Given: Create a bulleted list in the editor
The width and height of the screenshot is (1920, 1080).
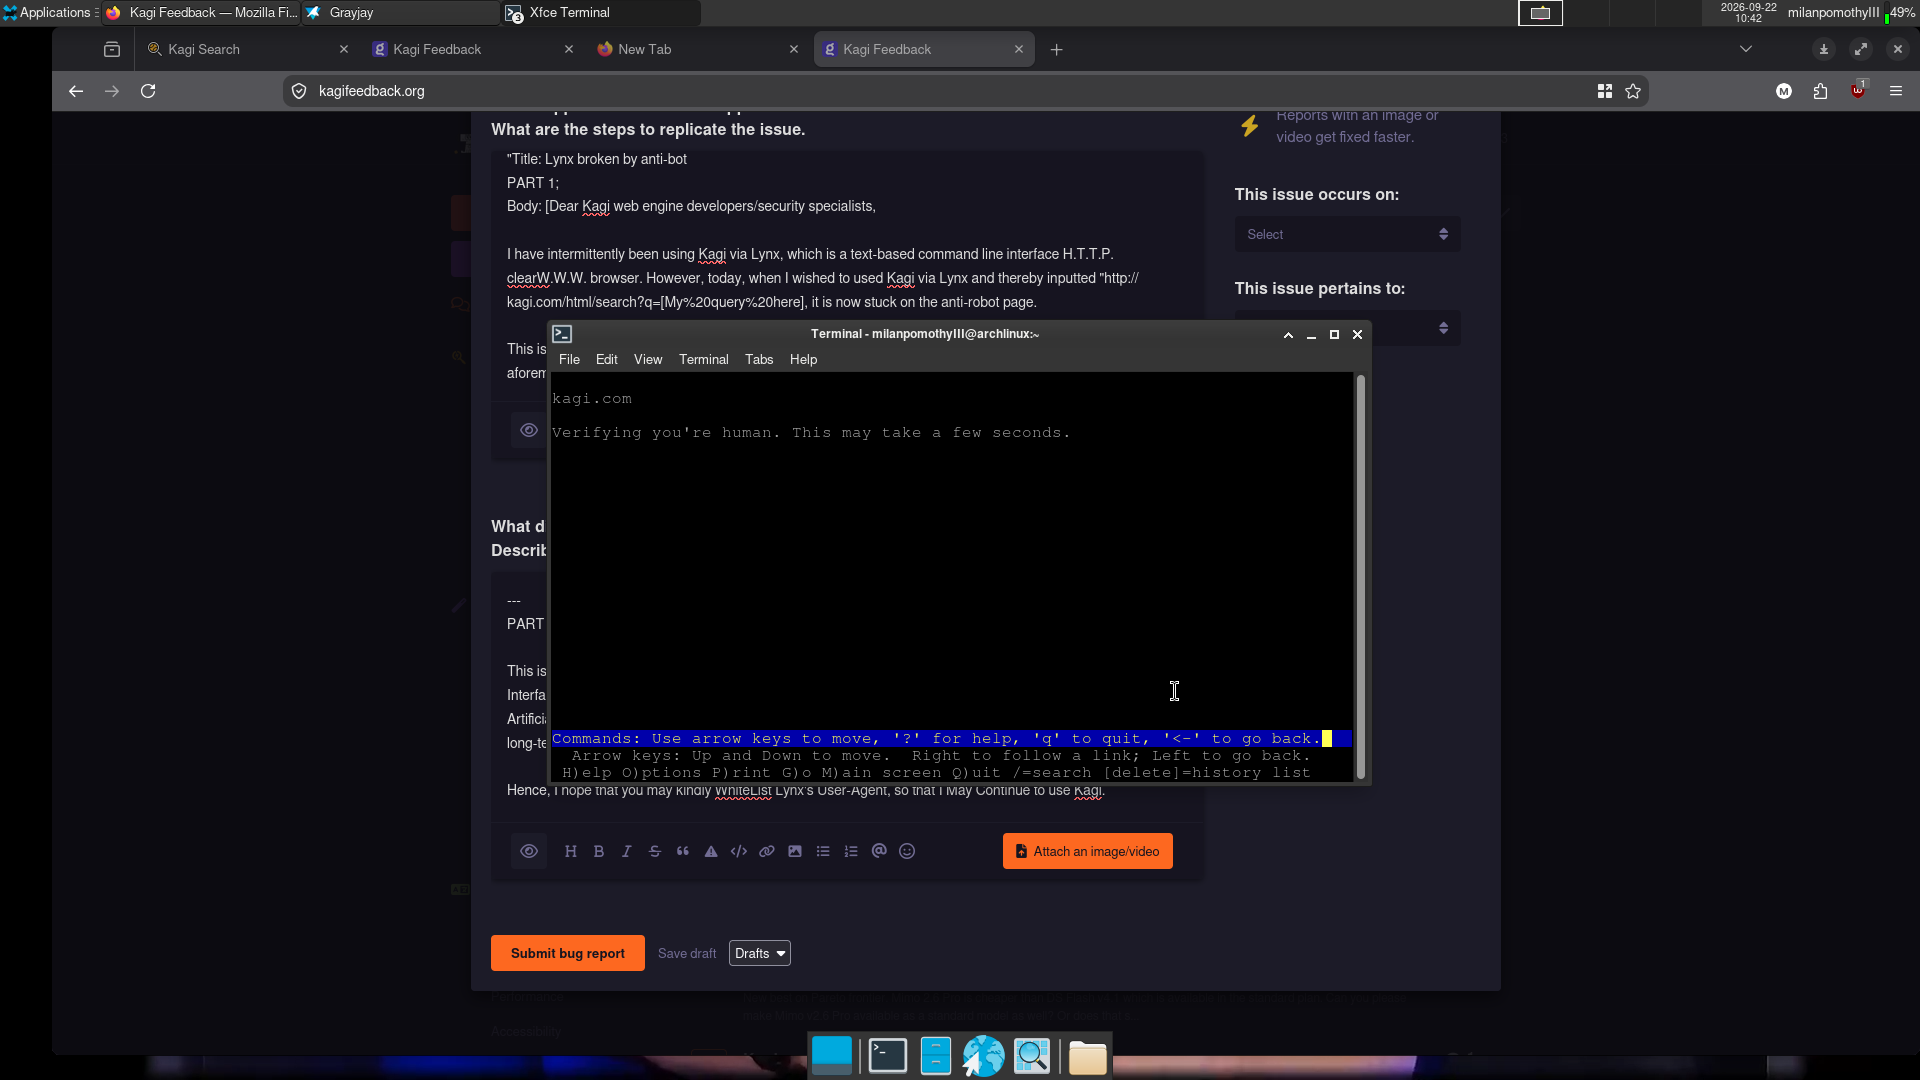Looking at the screenshot, I should click(x=823, y=851).
